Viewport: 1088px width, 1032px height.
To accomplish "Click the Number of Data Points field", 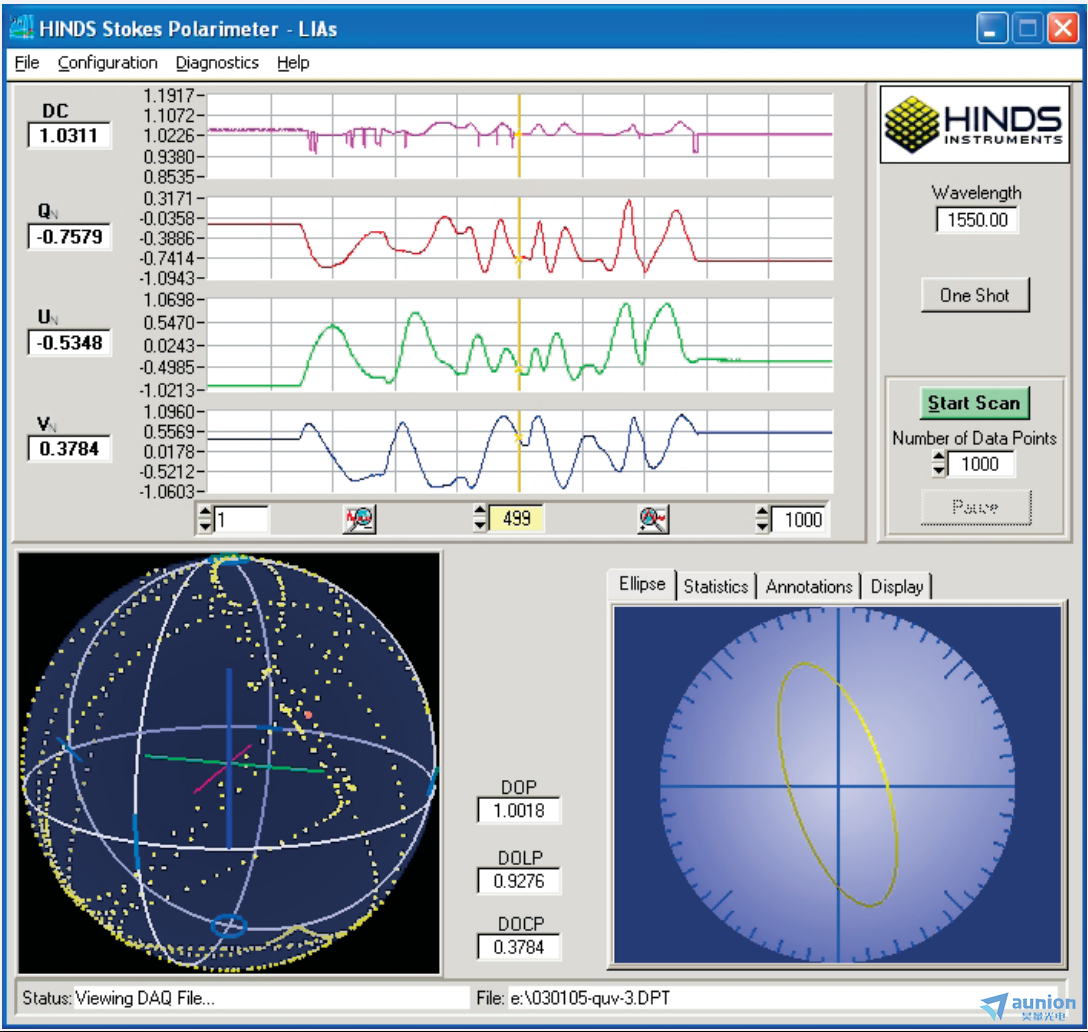I will click(x=980, y=464).
